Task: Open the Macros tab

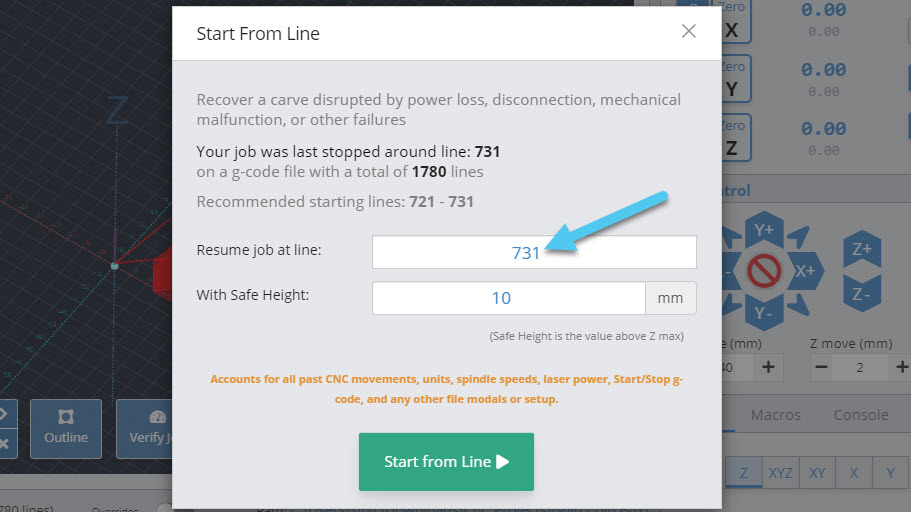Action: click(776, 415)
